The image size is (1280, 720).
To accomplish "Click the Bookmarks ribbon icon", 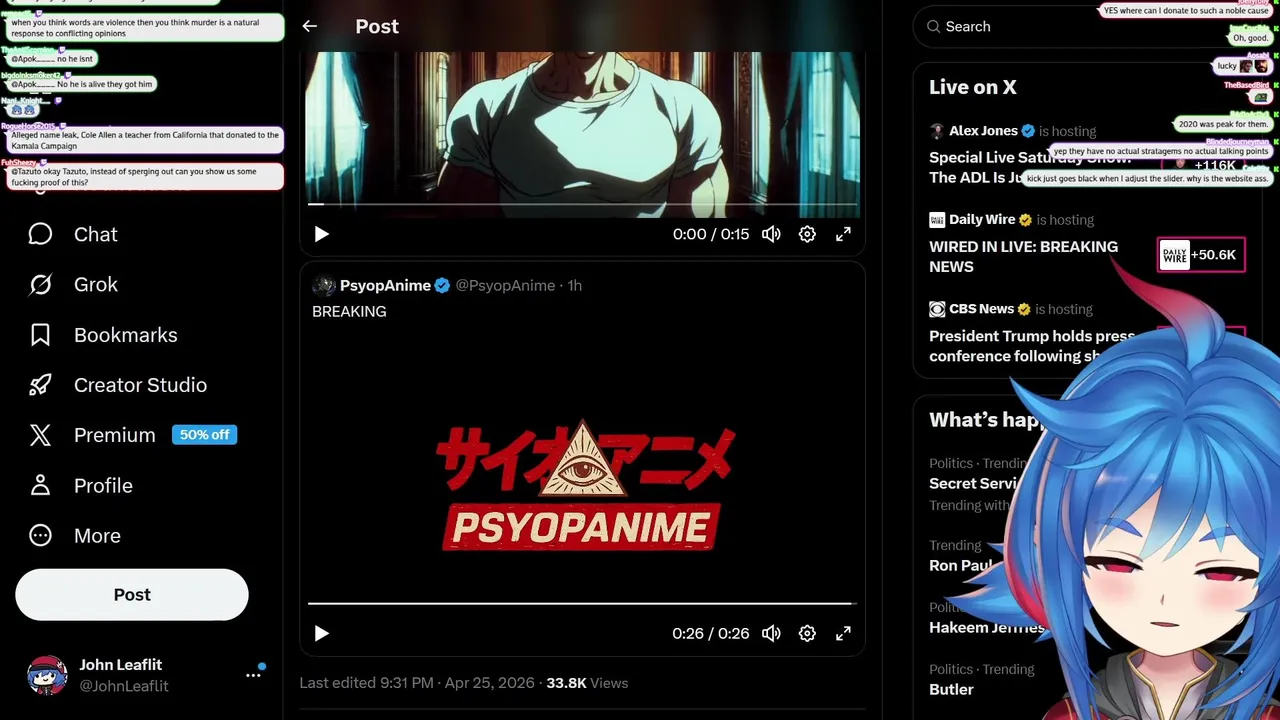I will (x=40, y=335).
